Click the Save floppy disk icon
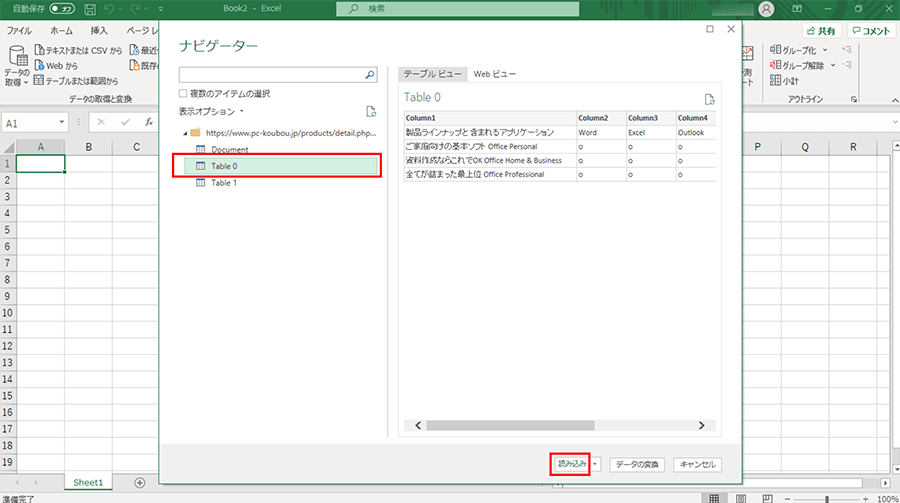Screen dimensions: 900x503 (x=90, y=9)
